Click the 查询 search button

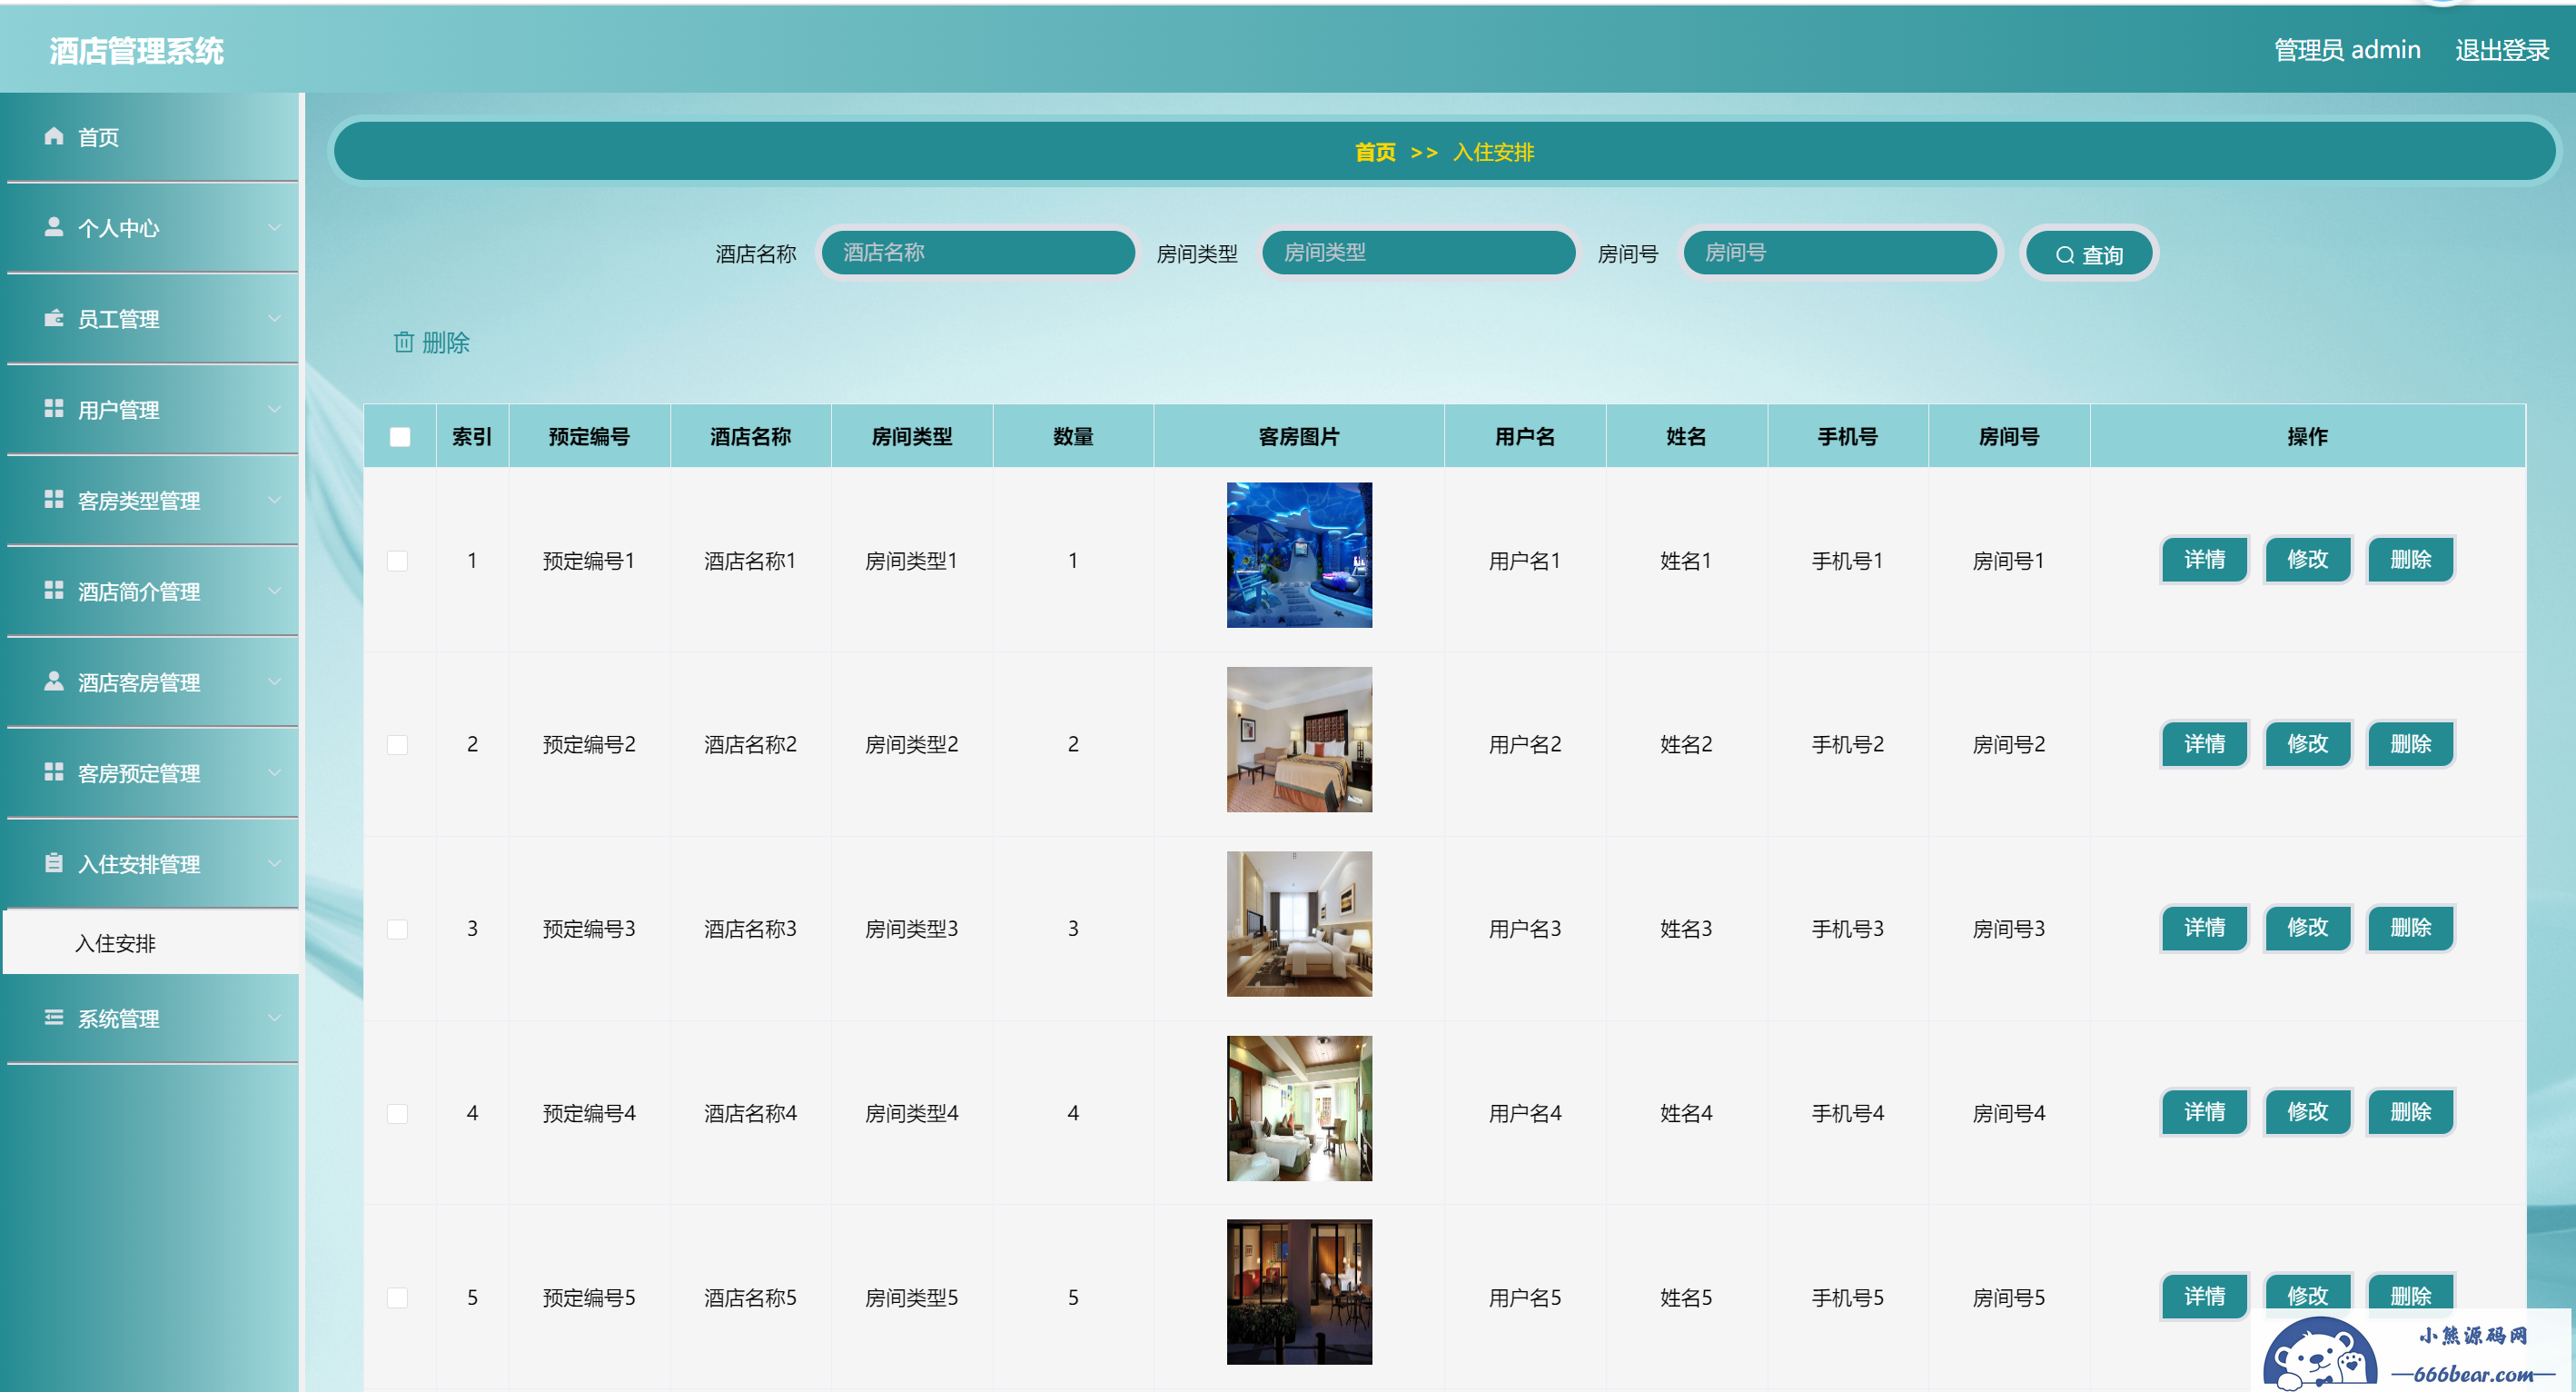tap(2088, 254)
